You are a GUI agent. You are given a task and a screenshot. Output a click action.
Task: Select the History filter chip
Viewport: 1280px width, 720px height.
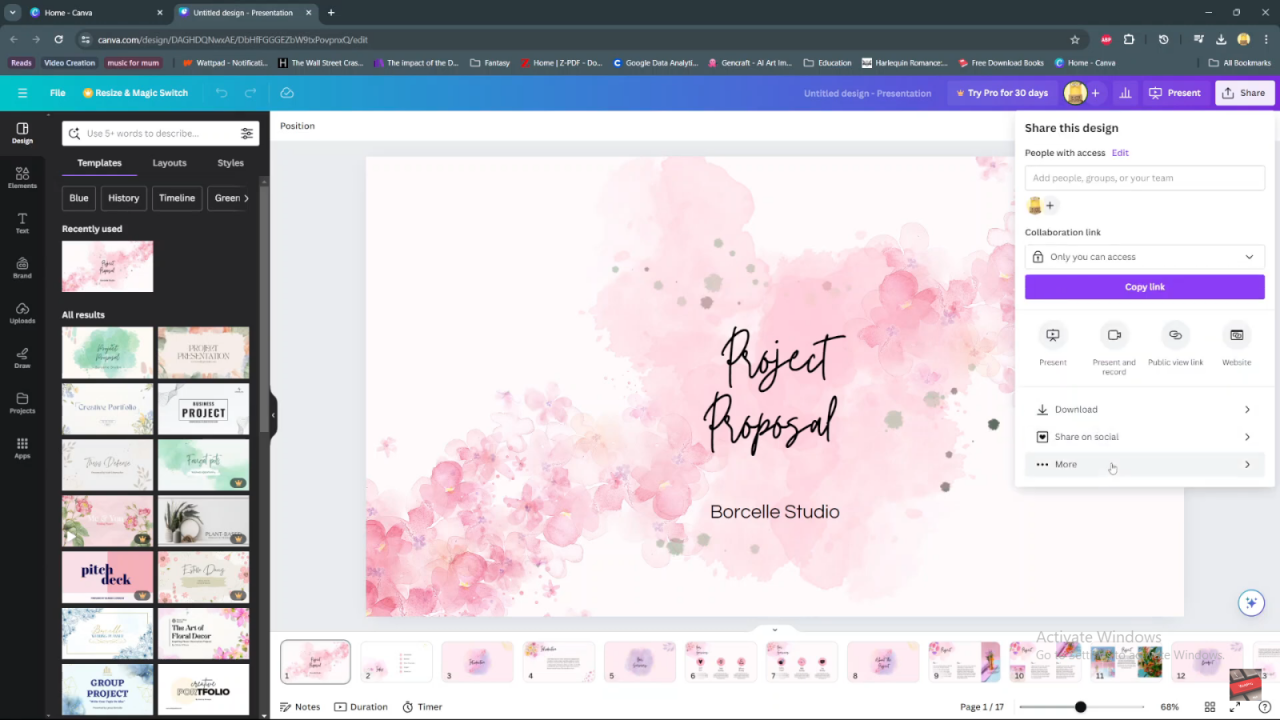pos(124,198)
